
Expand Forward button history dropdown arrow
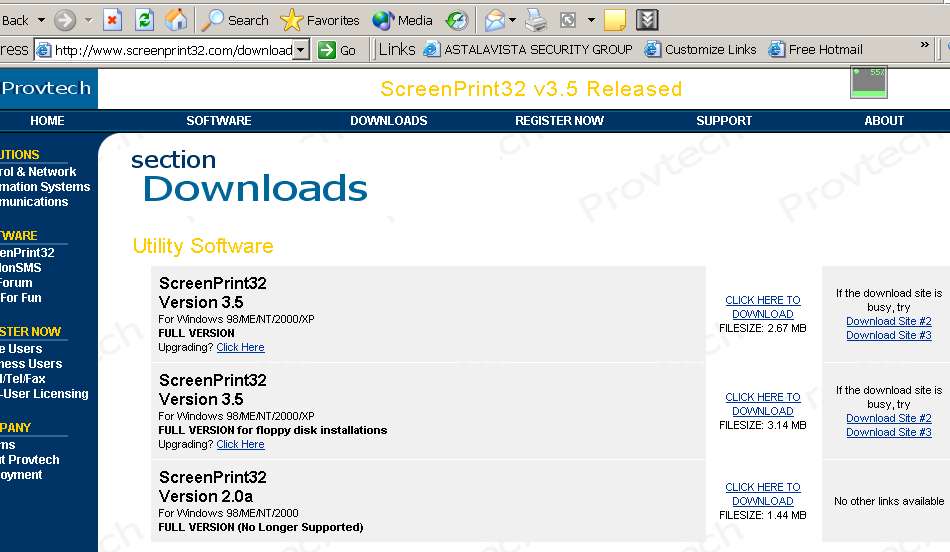[88, 21]
